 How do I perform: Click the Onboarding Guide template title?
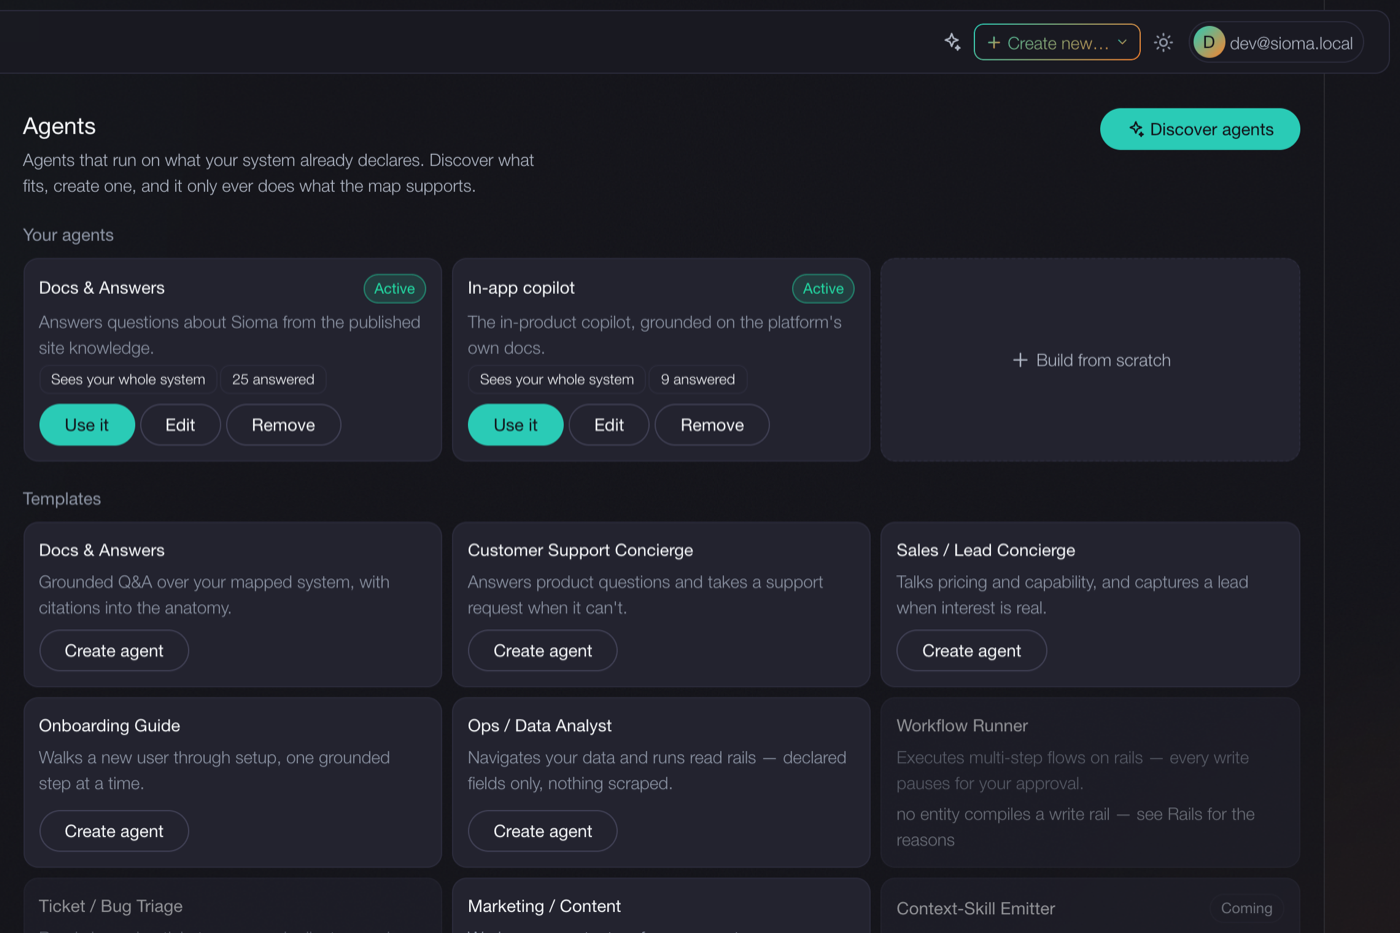[x=109, y=726]
